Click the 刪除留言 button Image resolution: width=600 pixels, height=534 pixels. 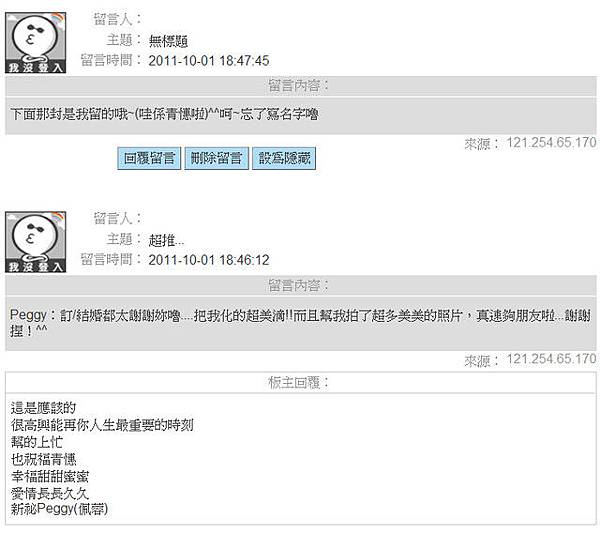point(217,158)
